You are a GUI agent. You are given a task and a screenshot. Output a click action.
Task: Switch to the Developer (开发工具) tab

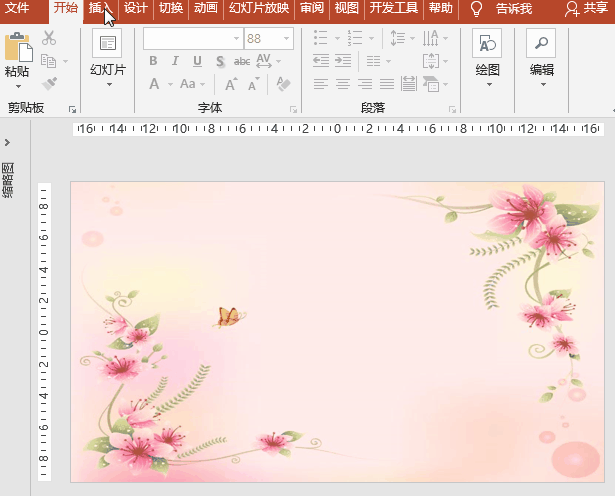[x=394, y=8]
